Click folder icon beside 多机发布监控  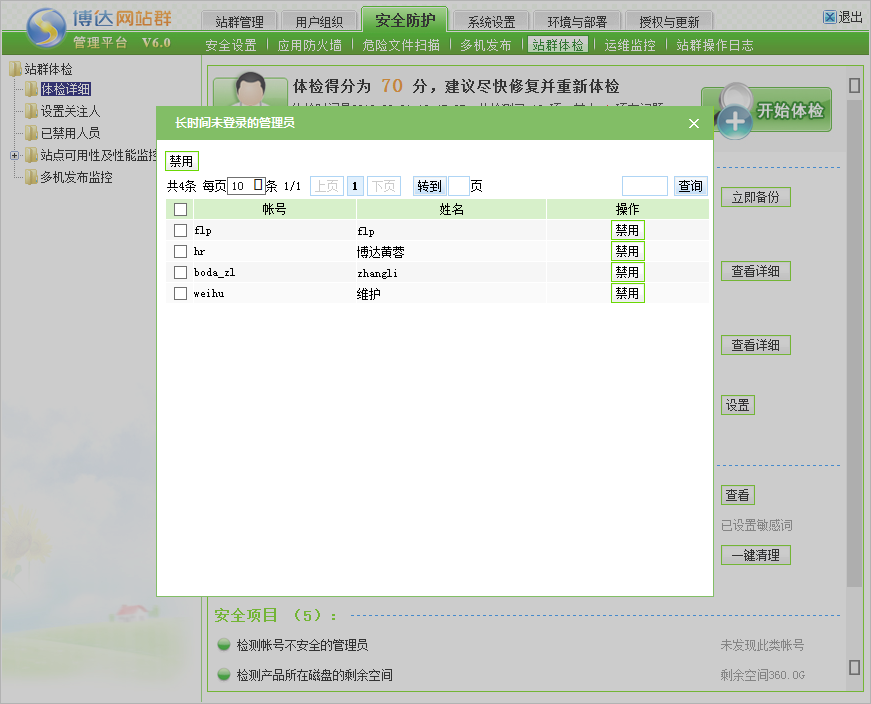coord(32,177)
